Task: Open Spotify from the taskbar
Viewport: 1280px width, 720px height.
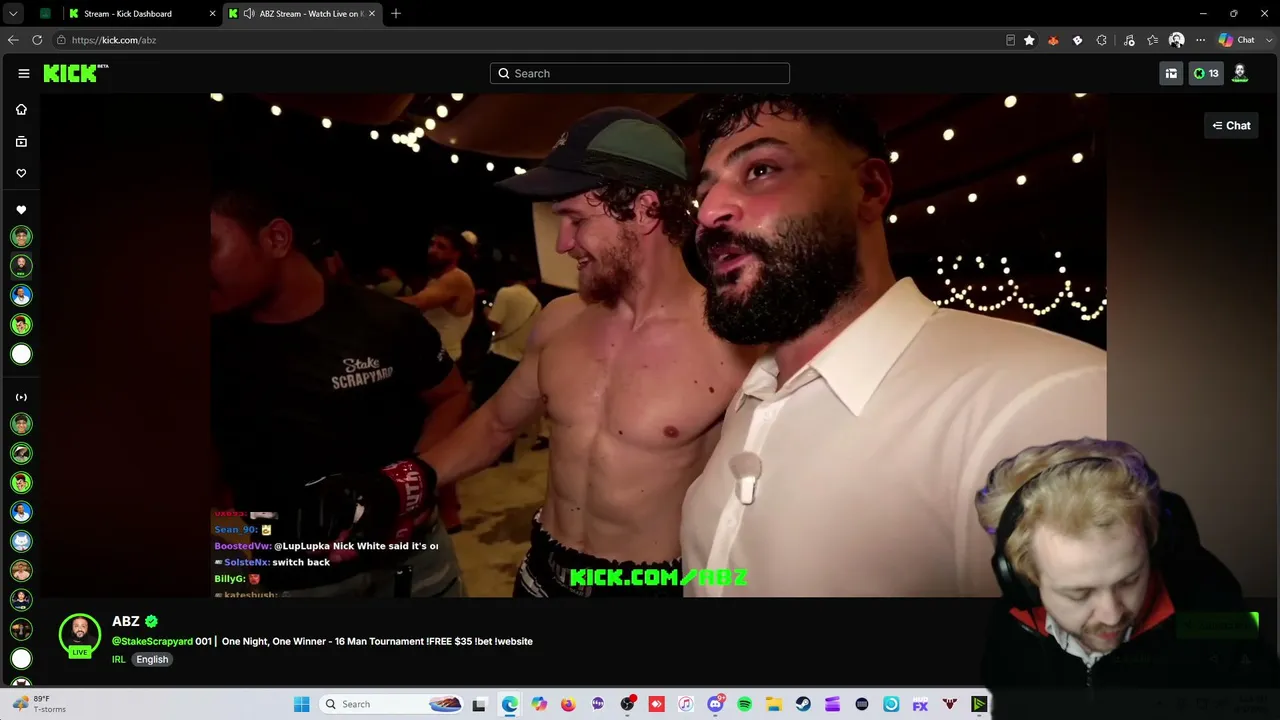Action: tap(744, 704)
